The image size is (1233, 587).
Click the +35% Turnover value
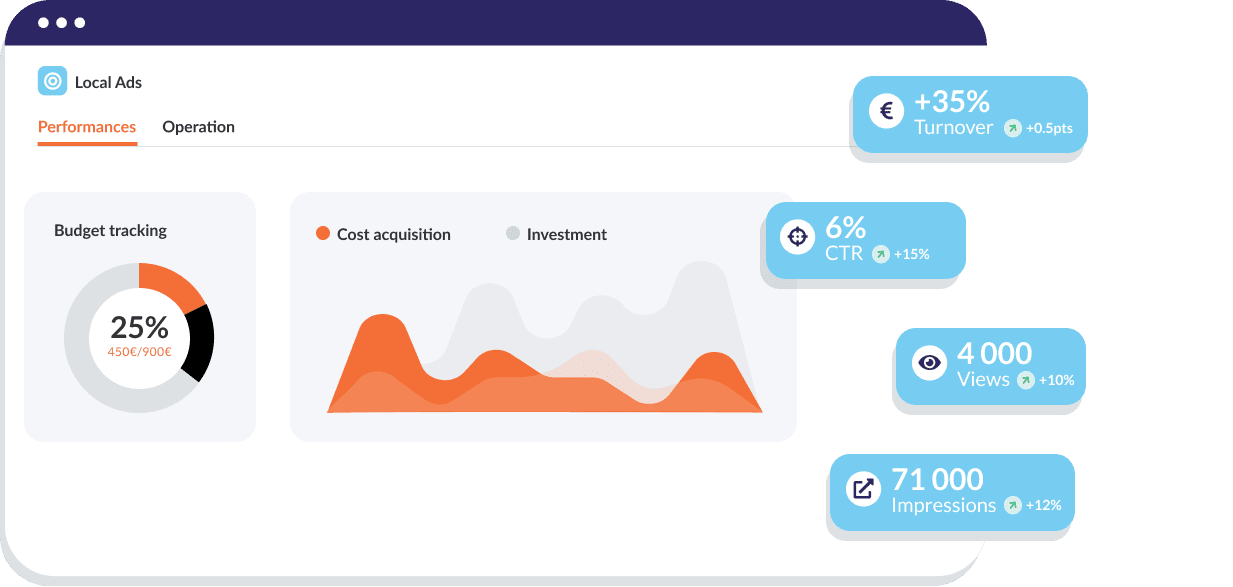coord(951,101)
